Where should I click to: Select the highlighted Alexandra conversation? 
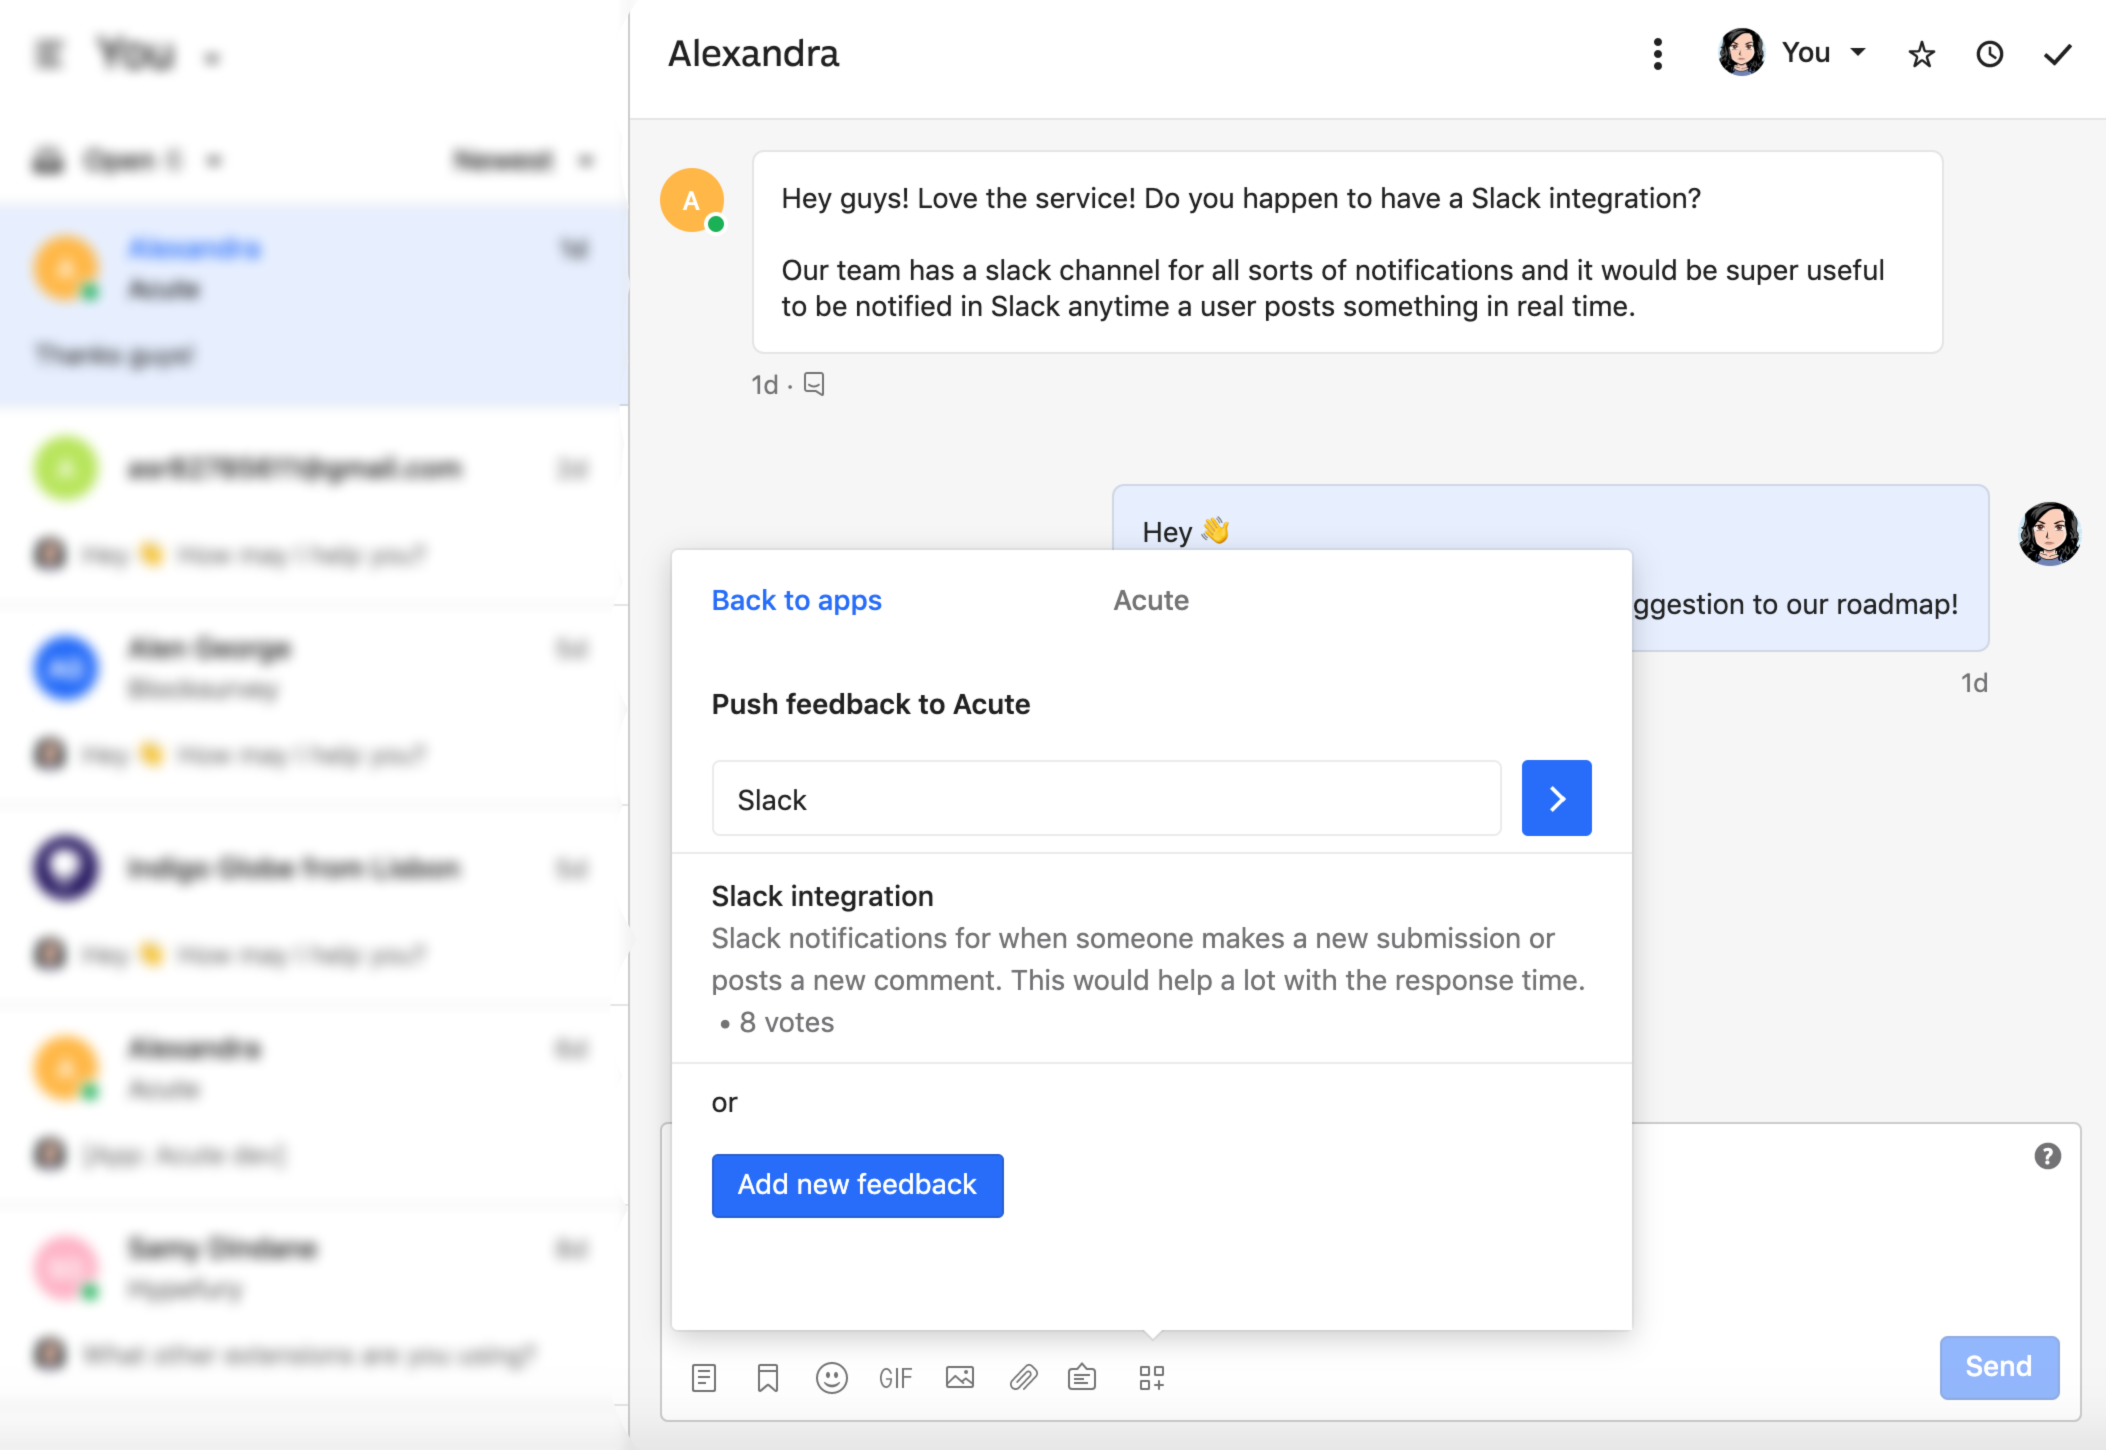click(x=313, y=305)
